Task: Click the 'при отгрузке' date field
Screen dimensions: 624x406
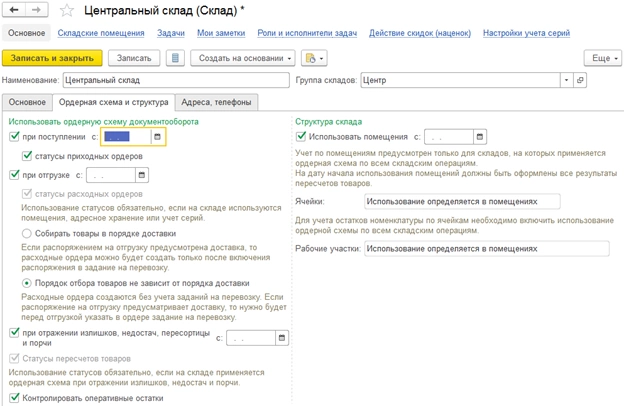Action: 111,175
